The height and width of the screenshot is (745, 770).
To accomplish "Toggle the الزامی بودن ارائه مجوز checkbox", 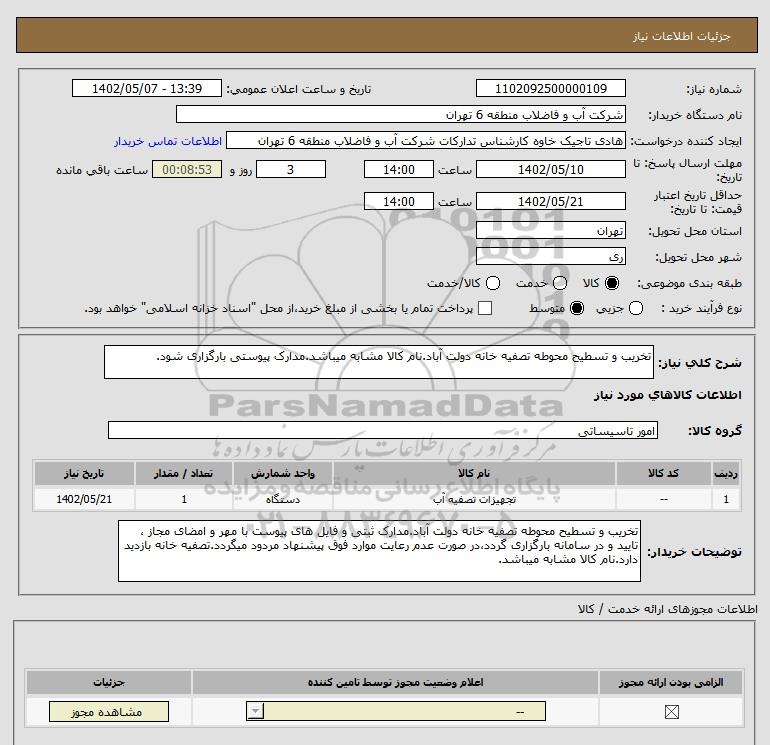I will coord(671,712).
